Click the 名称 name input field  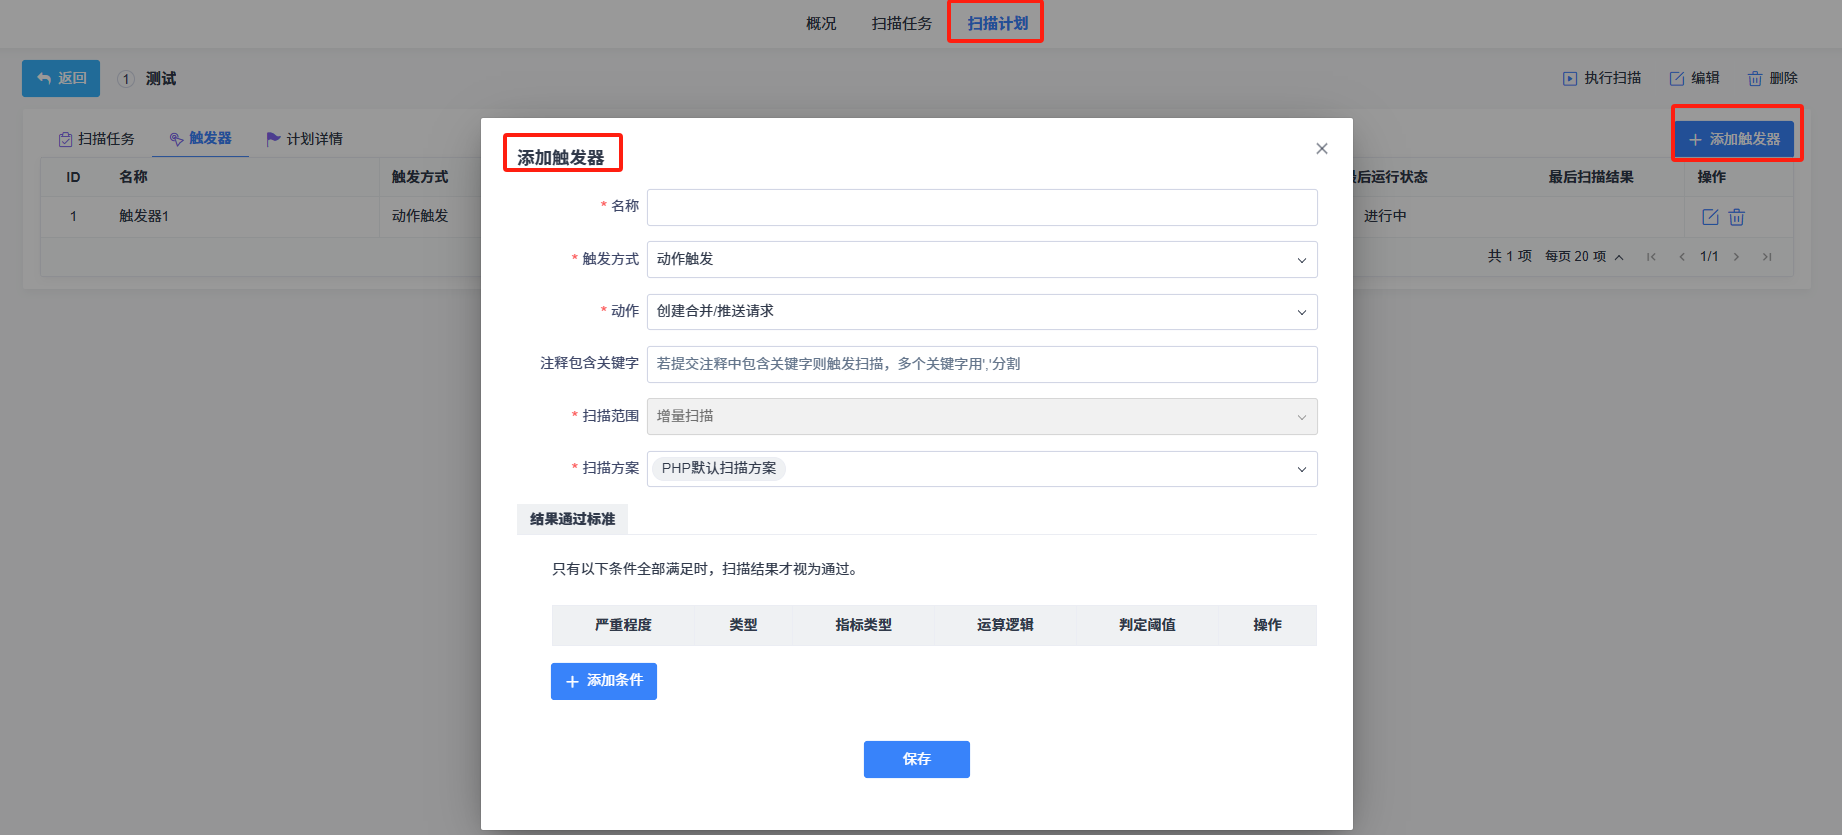981,207
